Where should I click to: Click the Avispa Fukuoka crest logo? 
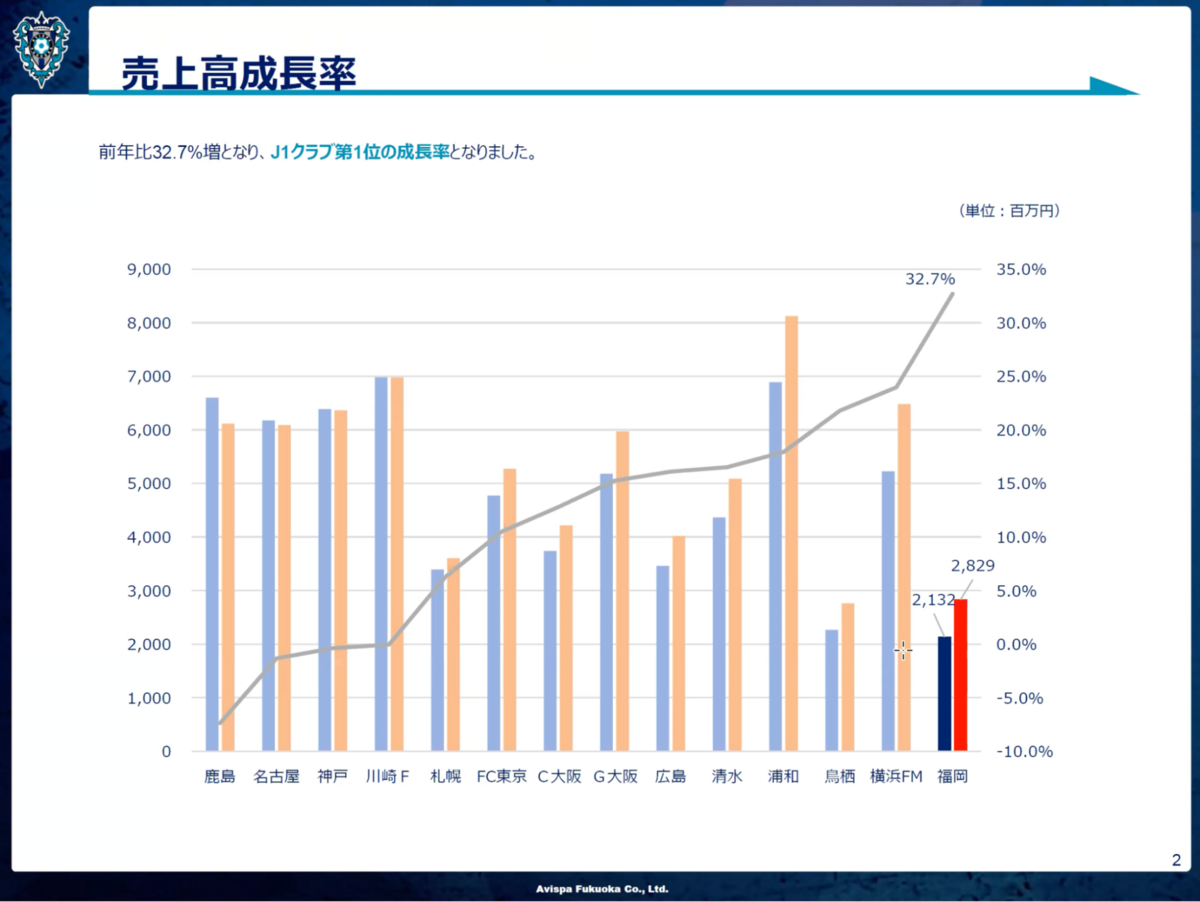[x=43, y=50]
